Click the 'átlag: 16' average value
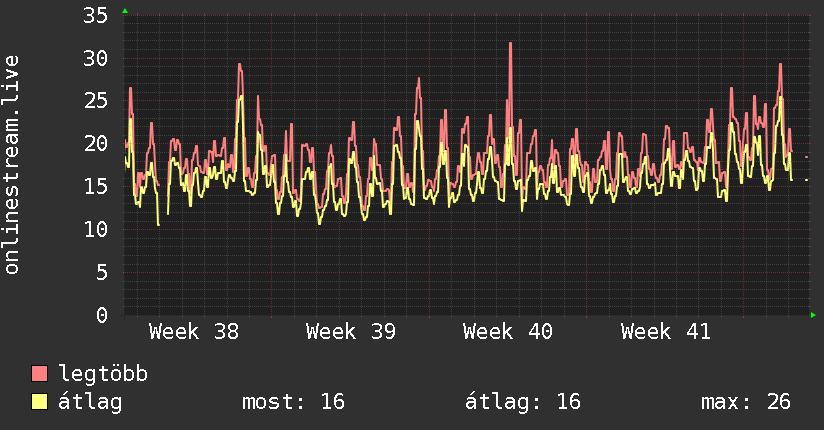The width and height of the screenshot is (824, 430). pyautogui.click(x=523, y=402)
